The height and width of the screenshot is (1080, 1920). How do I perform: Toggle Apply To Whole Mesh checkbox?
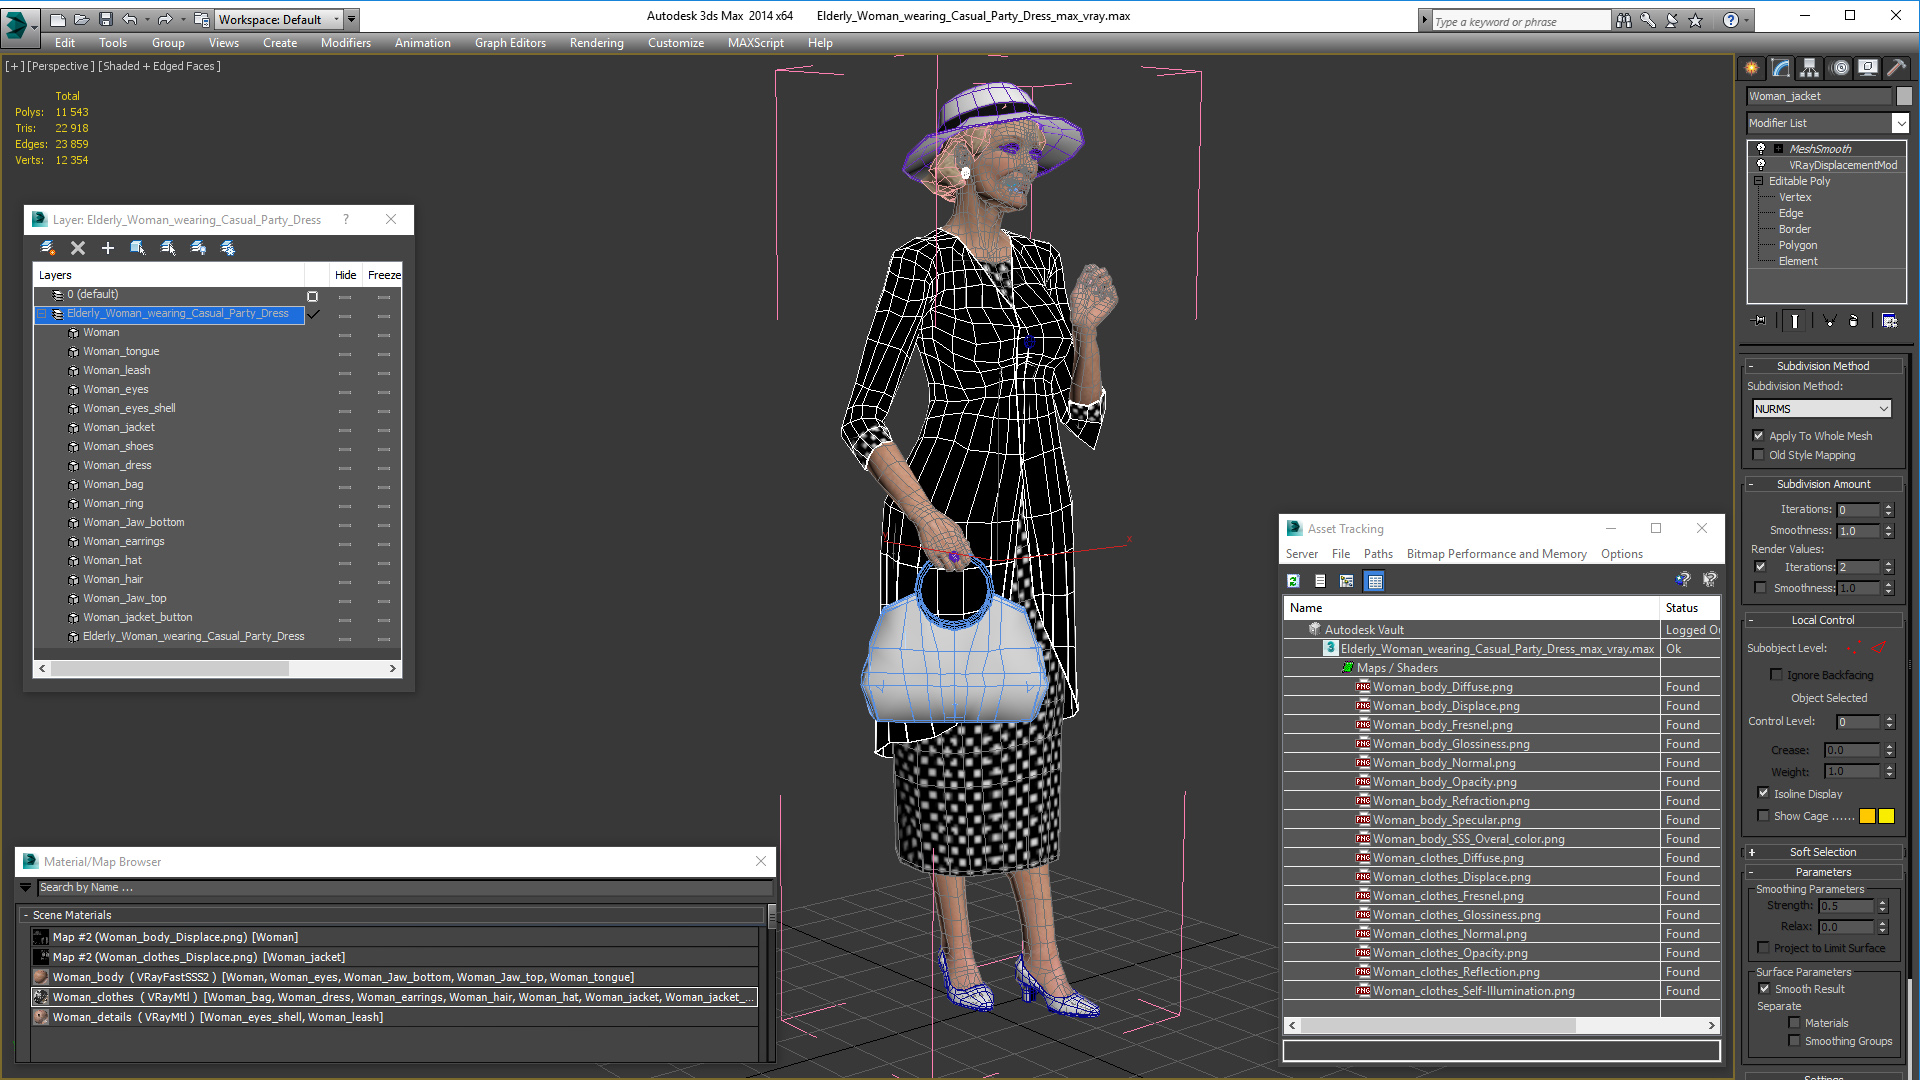coord(1759,436)
